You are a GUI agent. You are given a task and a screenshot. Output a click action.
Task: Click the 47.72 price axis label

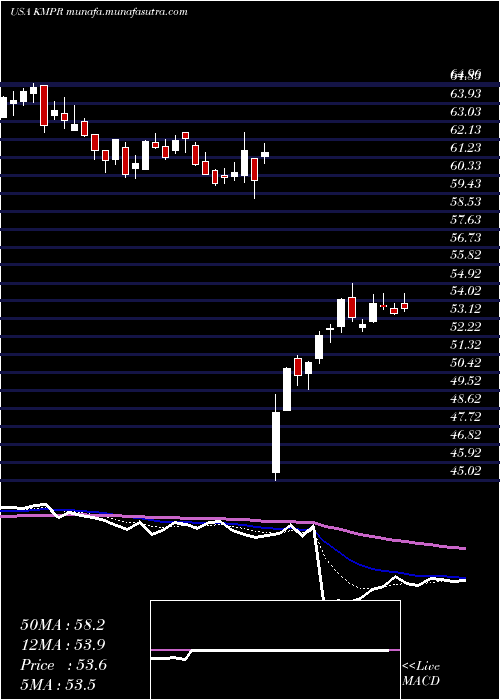[465, 417]
